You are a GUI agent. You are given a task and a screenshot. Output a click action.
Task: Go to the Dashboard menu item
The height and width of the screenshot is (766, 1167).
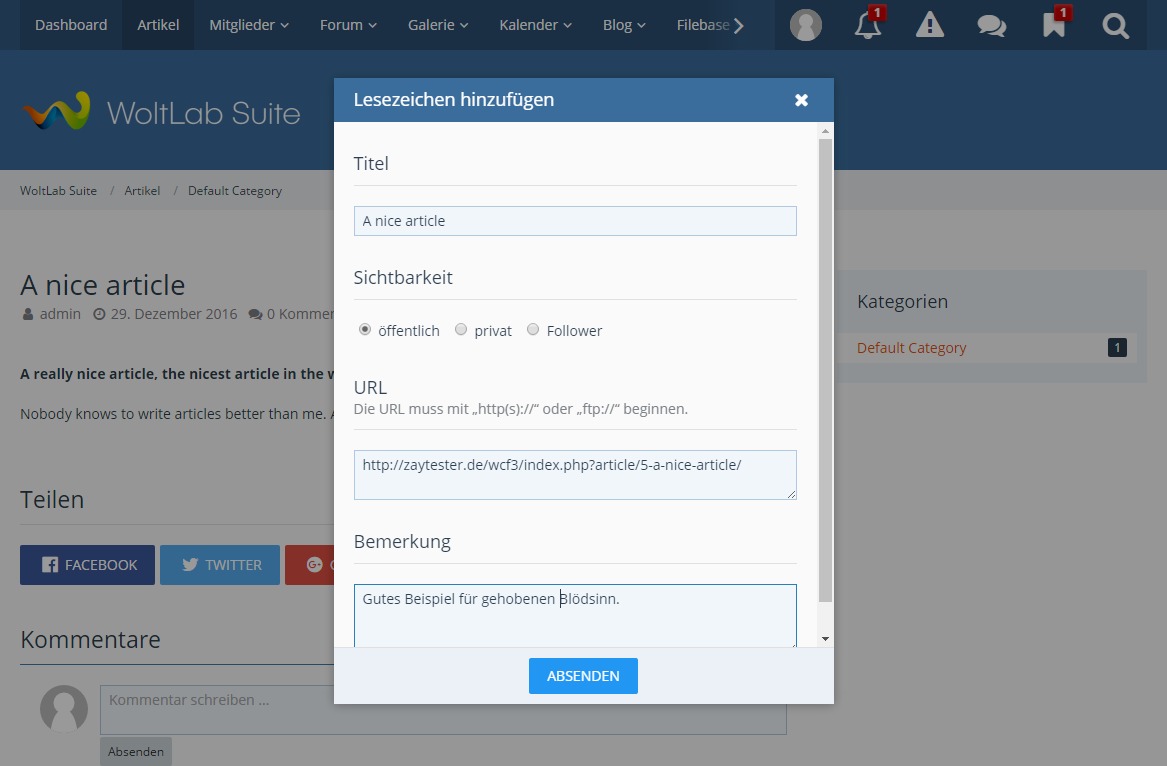coord(71,25)
